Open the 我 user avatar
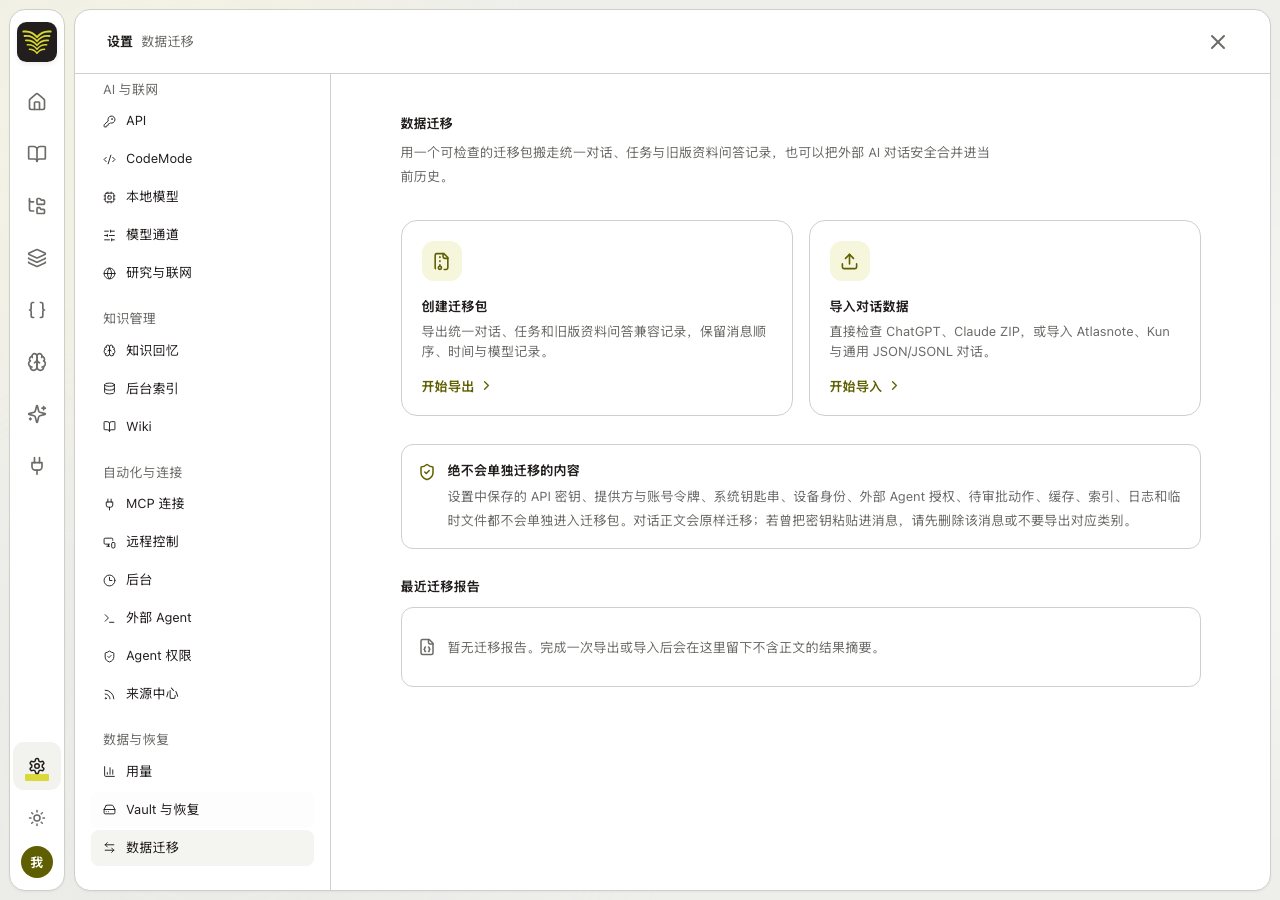 click(x=37, y=862)
